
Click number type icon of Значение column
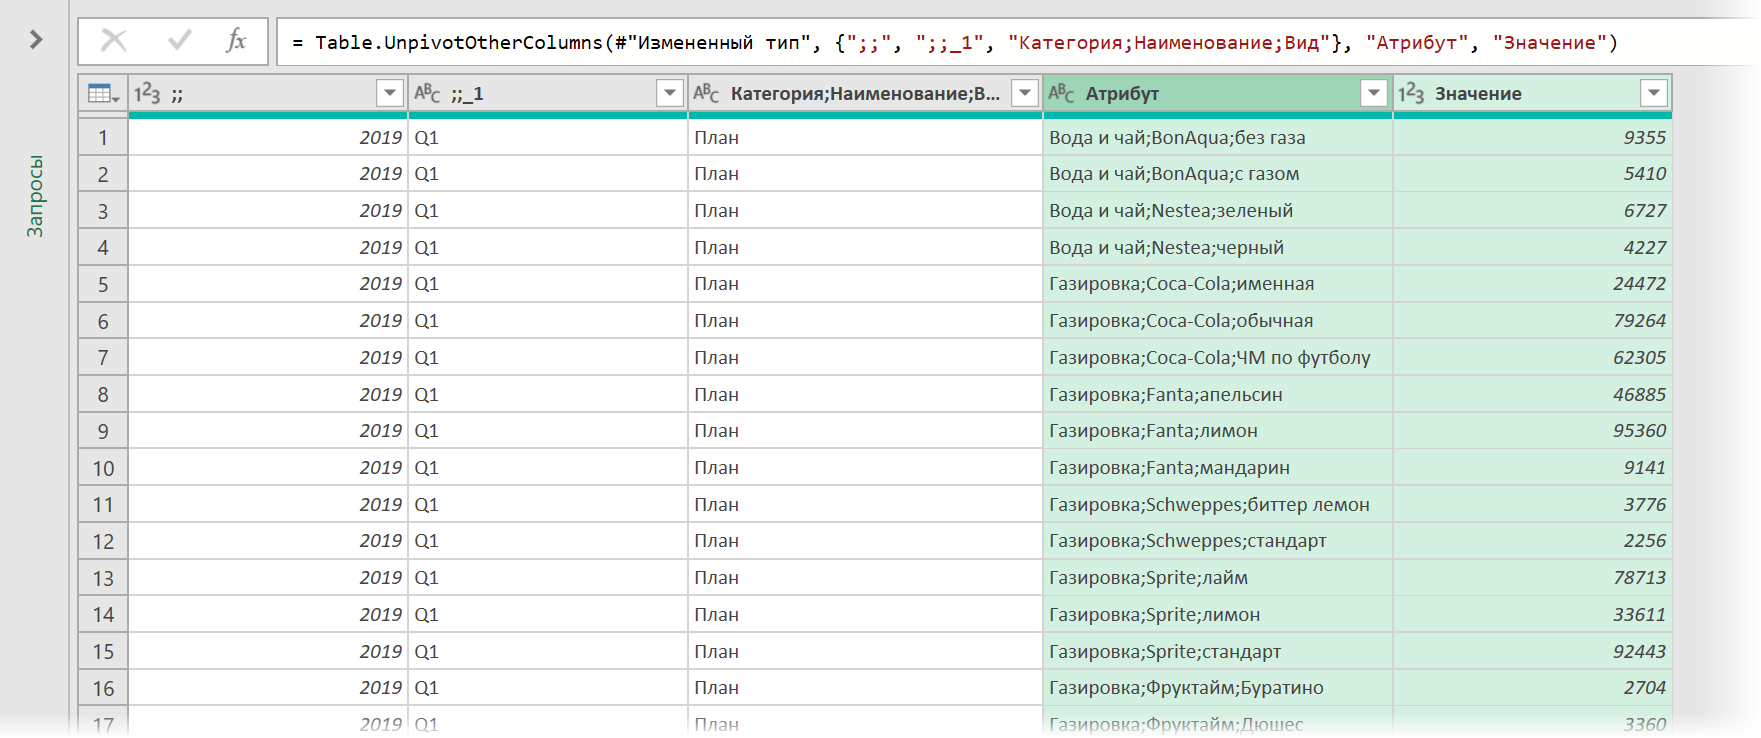pos(1411,93)
